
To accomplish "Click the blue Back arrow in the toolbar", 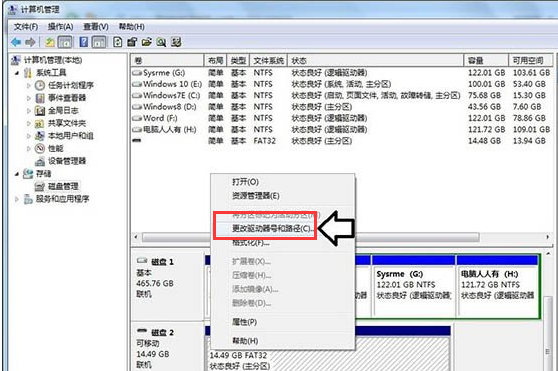I will click(x=16, y=42).
